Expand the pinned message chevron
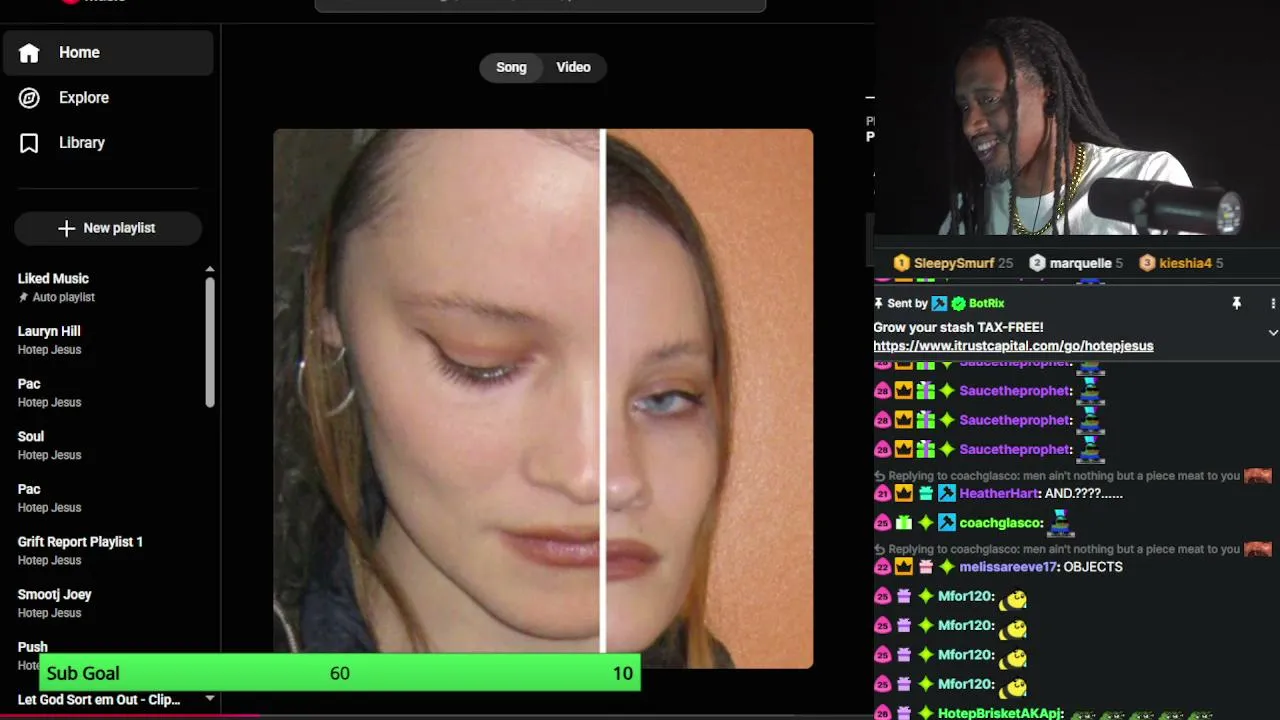 1273,332
